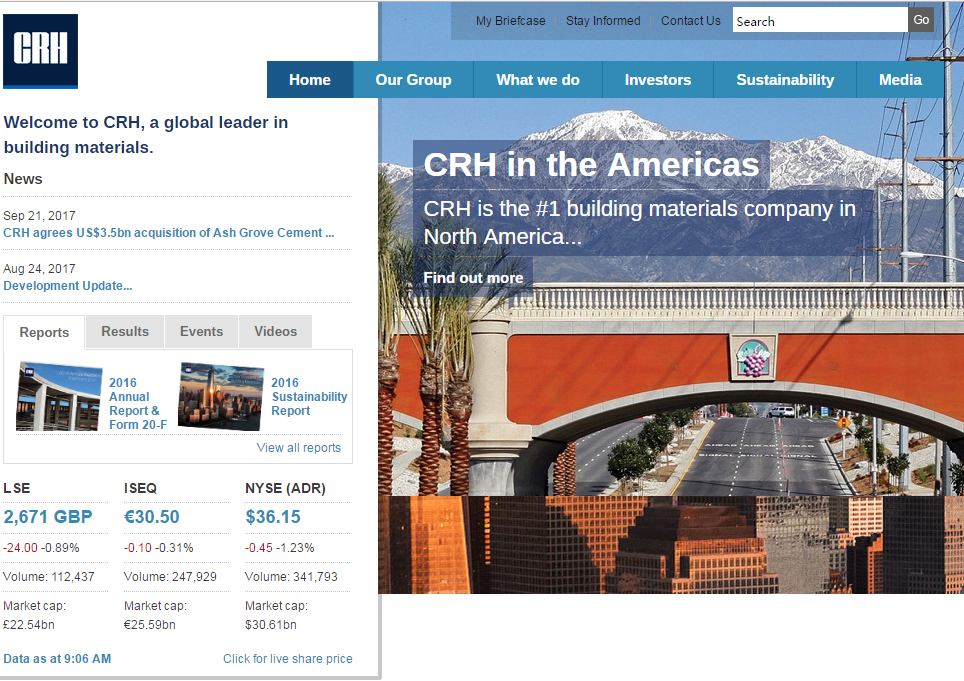Viewport: 964px width, 681px height.
Task: Click the ISEQ Volume: 247,929 value
Action: tap(170, 577)
